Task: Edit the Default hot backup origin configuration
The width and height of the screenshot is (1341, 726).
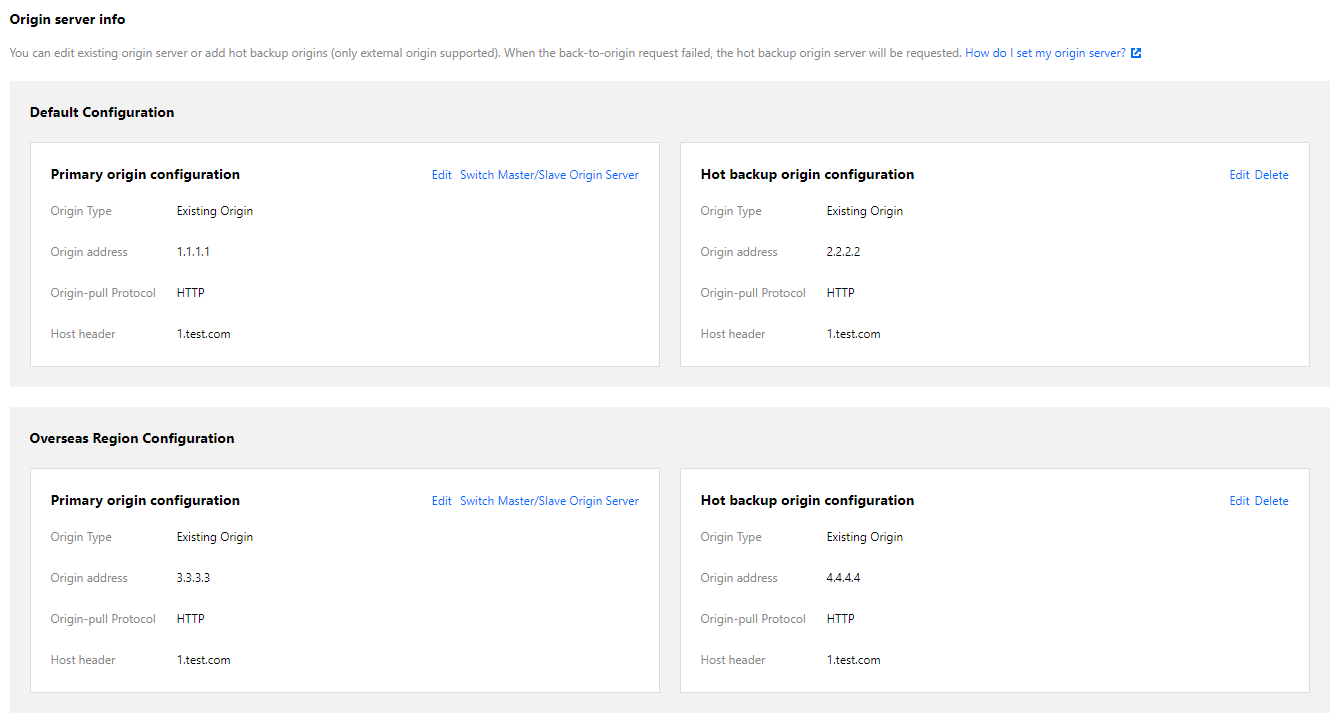Action: 1239,175
